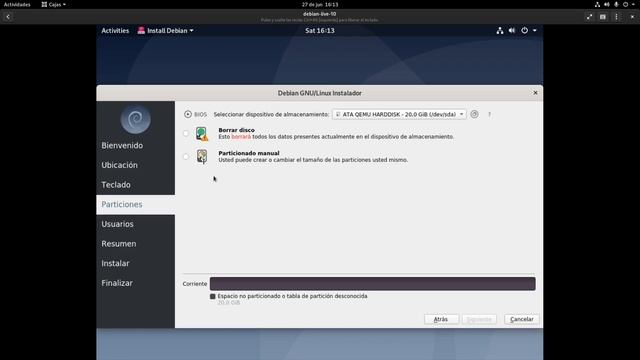
Task: Click the Corriente partition bar
Action: 373,284
